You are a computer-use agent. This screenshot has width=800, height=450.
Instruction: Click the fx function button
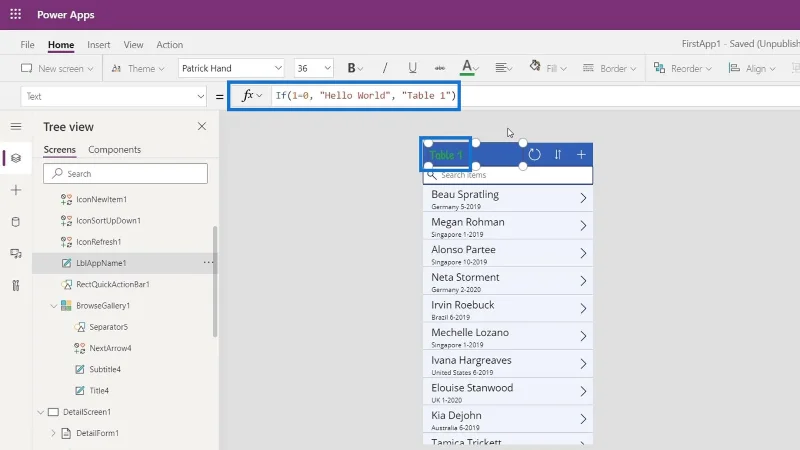[252, 96]
